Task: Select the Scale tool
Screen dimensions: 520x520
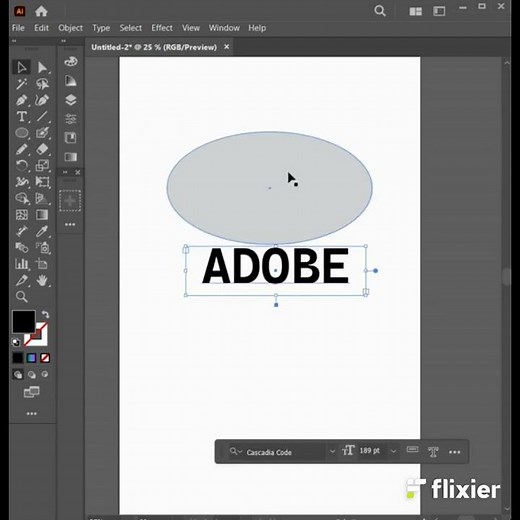Action: click(42, 165)
